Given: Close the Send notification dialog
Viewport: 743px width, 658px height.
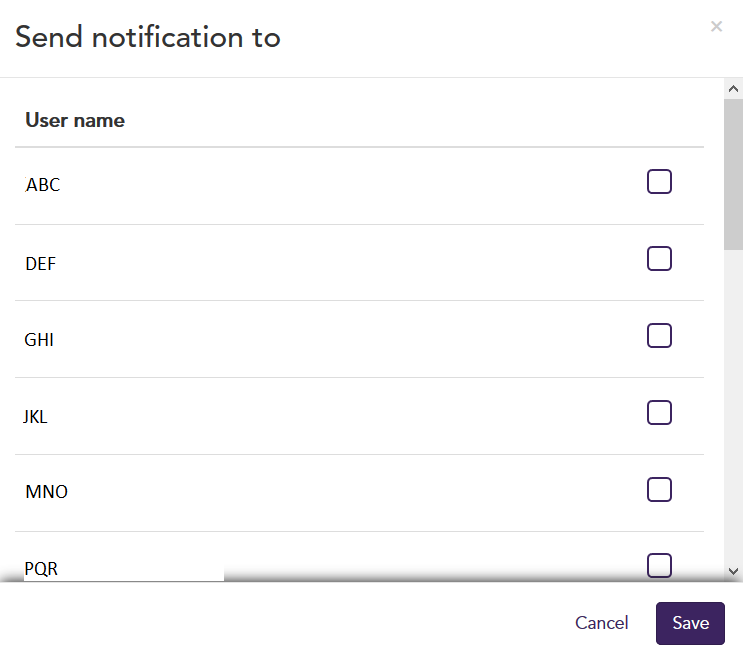Looking at the screenshot, I should [x=716, y=26].
